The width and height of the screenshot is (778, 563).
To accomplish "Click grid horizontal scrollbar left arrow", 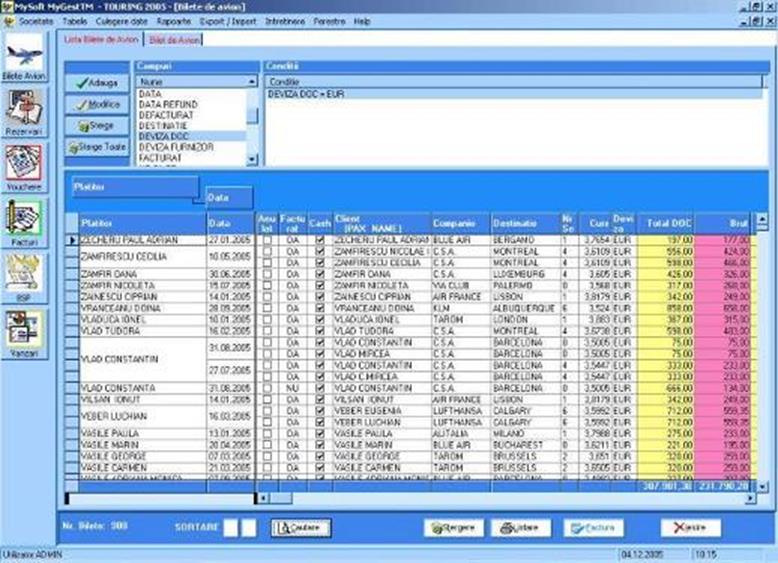I will click(262, 498).
